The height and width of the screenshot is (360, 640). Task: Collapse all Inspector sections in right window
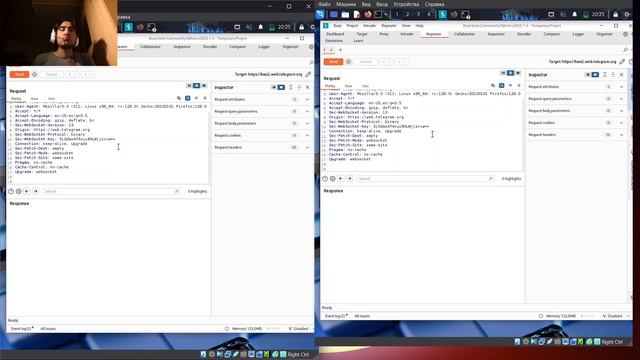(613, 75)
